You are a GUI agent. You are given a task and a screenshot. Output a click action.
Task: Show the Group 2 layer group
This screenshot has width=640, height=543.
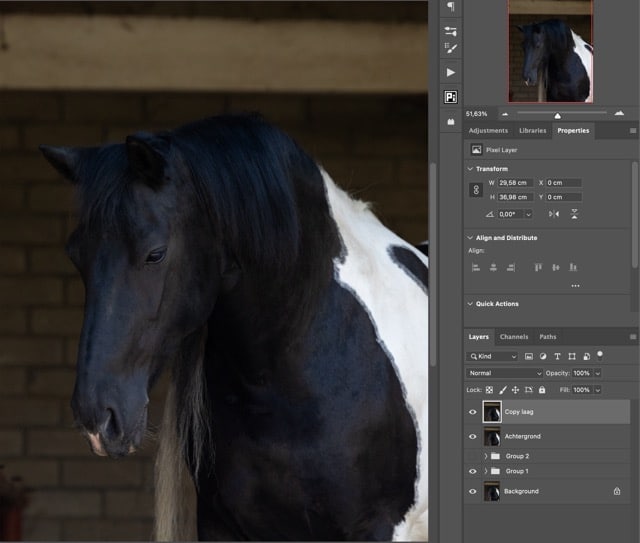473,456
